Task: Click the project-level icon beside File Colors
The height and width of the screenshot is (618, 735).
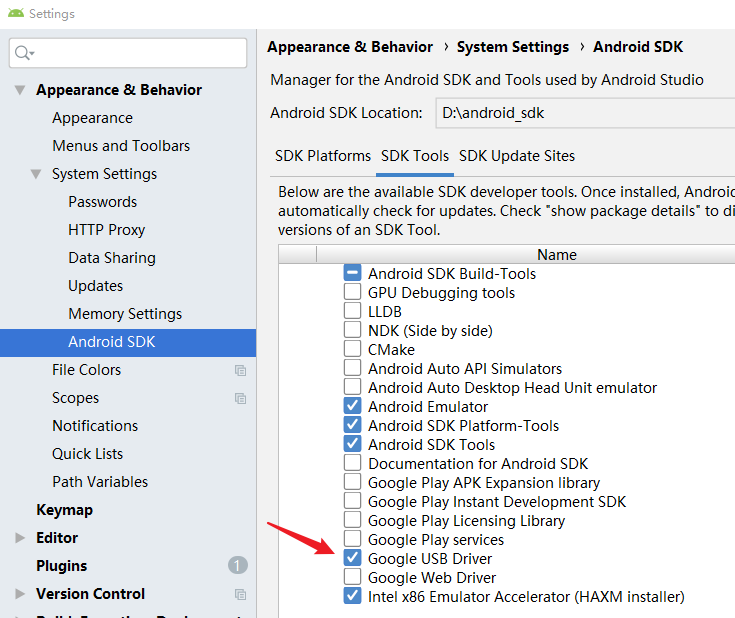Action: pyautogui.click(x=240, y=370)
